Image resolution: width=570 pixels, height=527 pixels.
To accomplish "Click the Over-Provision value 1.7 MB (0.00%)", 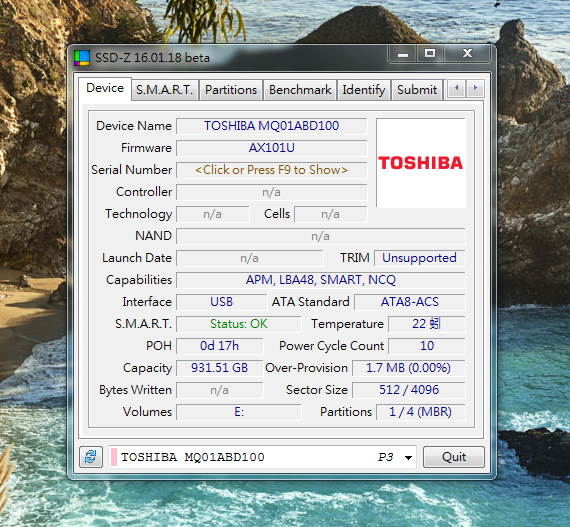I will point(409,368).
